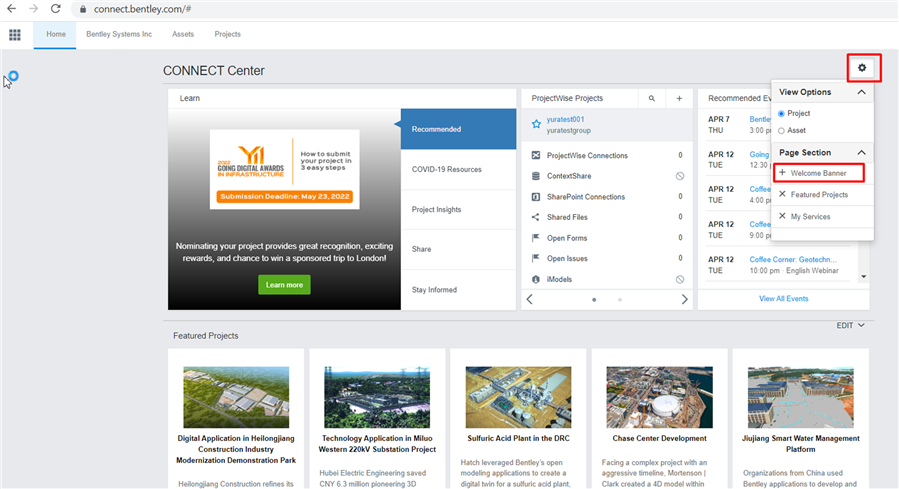Open the yuratest001 project link
899x489 pixels.
pyautogui.click(x=565, y=119)
